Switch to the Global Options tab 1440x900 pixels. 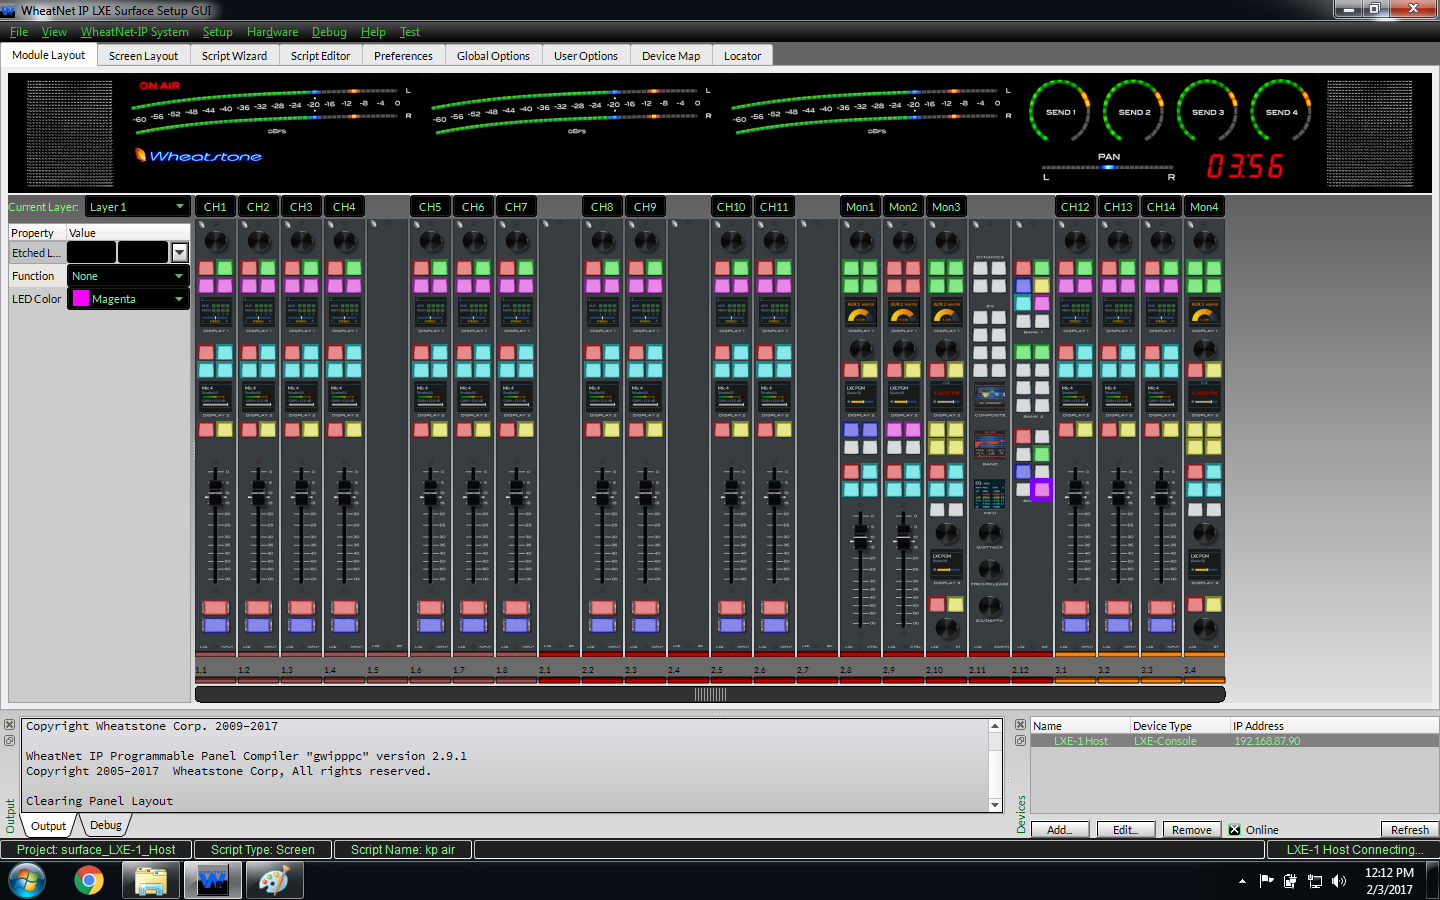click(493, 56)
